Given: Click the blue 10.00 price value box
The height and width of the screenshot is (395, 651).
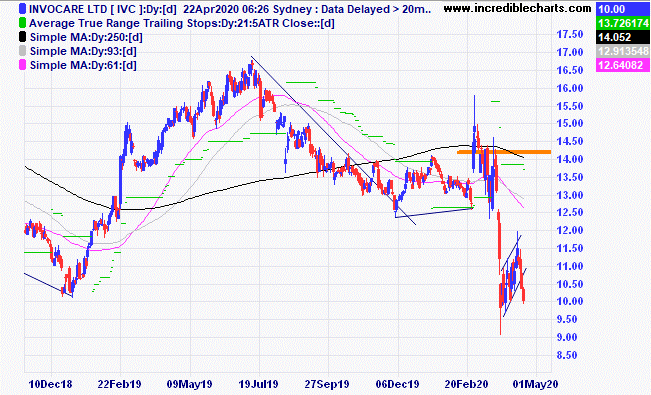Looking at the screenshot, I should click(623, 9).
